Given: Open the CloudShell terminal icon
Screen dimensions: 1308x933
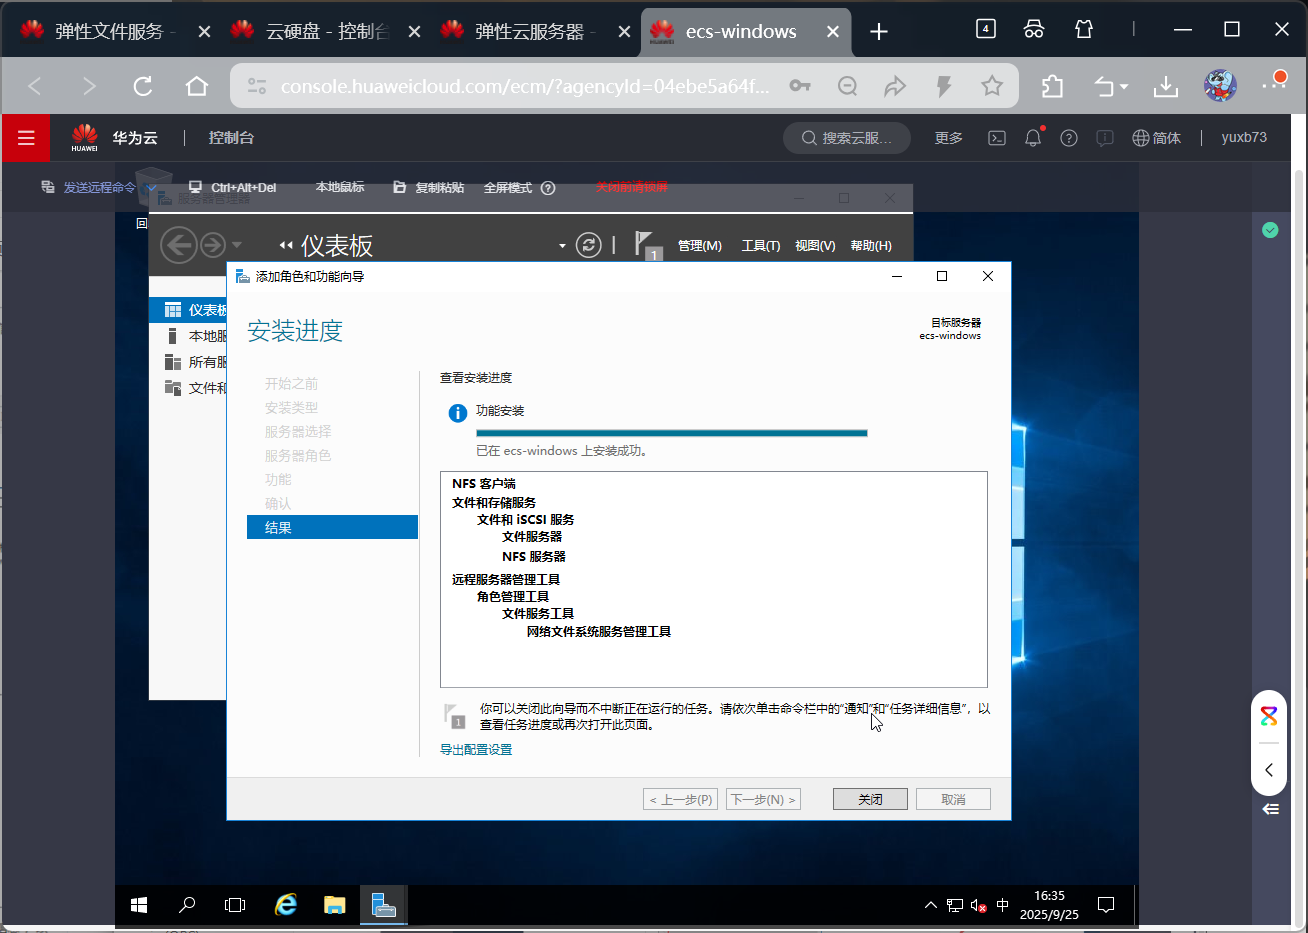Looking at the screenshot, I should (x=997, y=138).
